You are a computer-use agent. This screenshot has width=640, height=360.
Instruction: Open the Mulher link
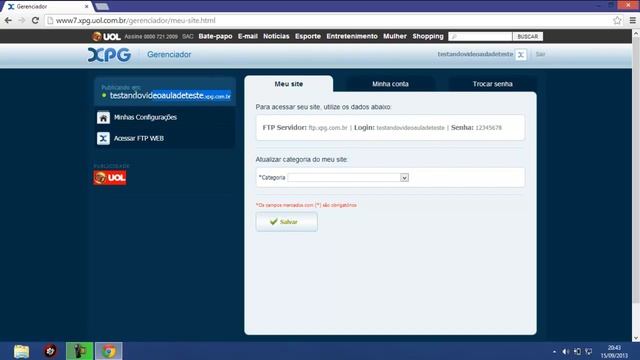tap(395, 36)
